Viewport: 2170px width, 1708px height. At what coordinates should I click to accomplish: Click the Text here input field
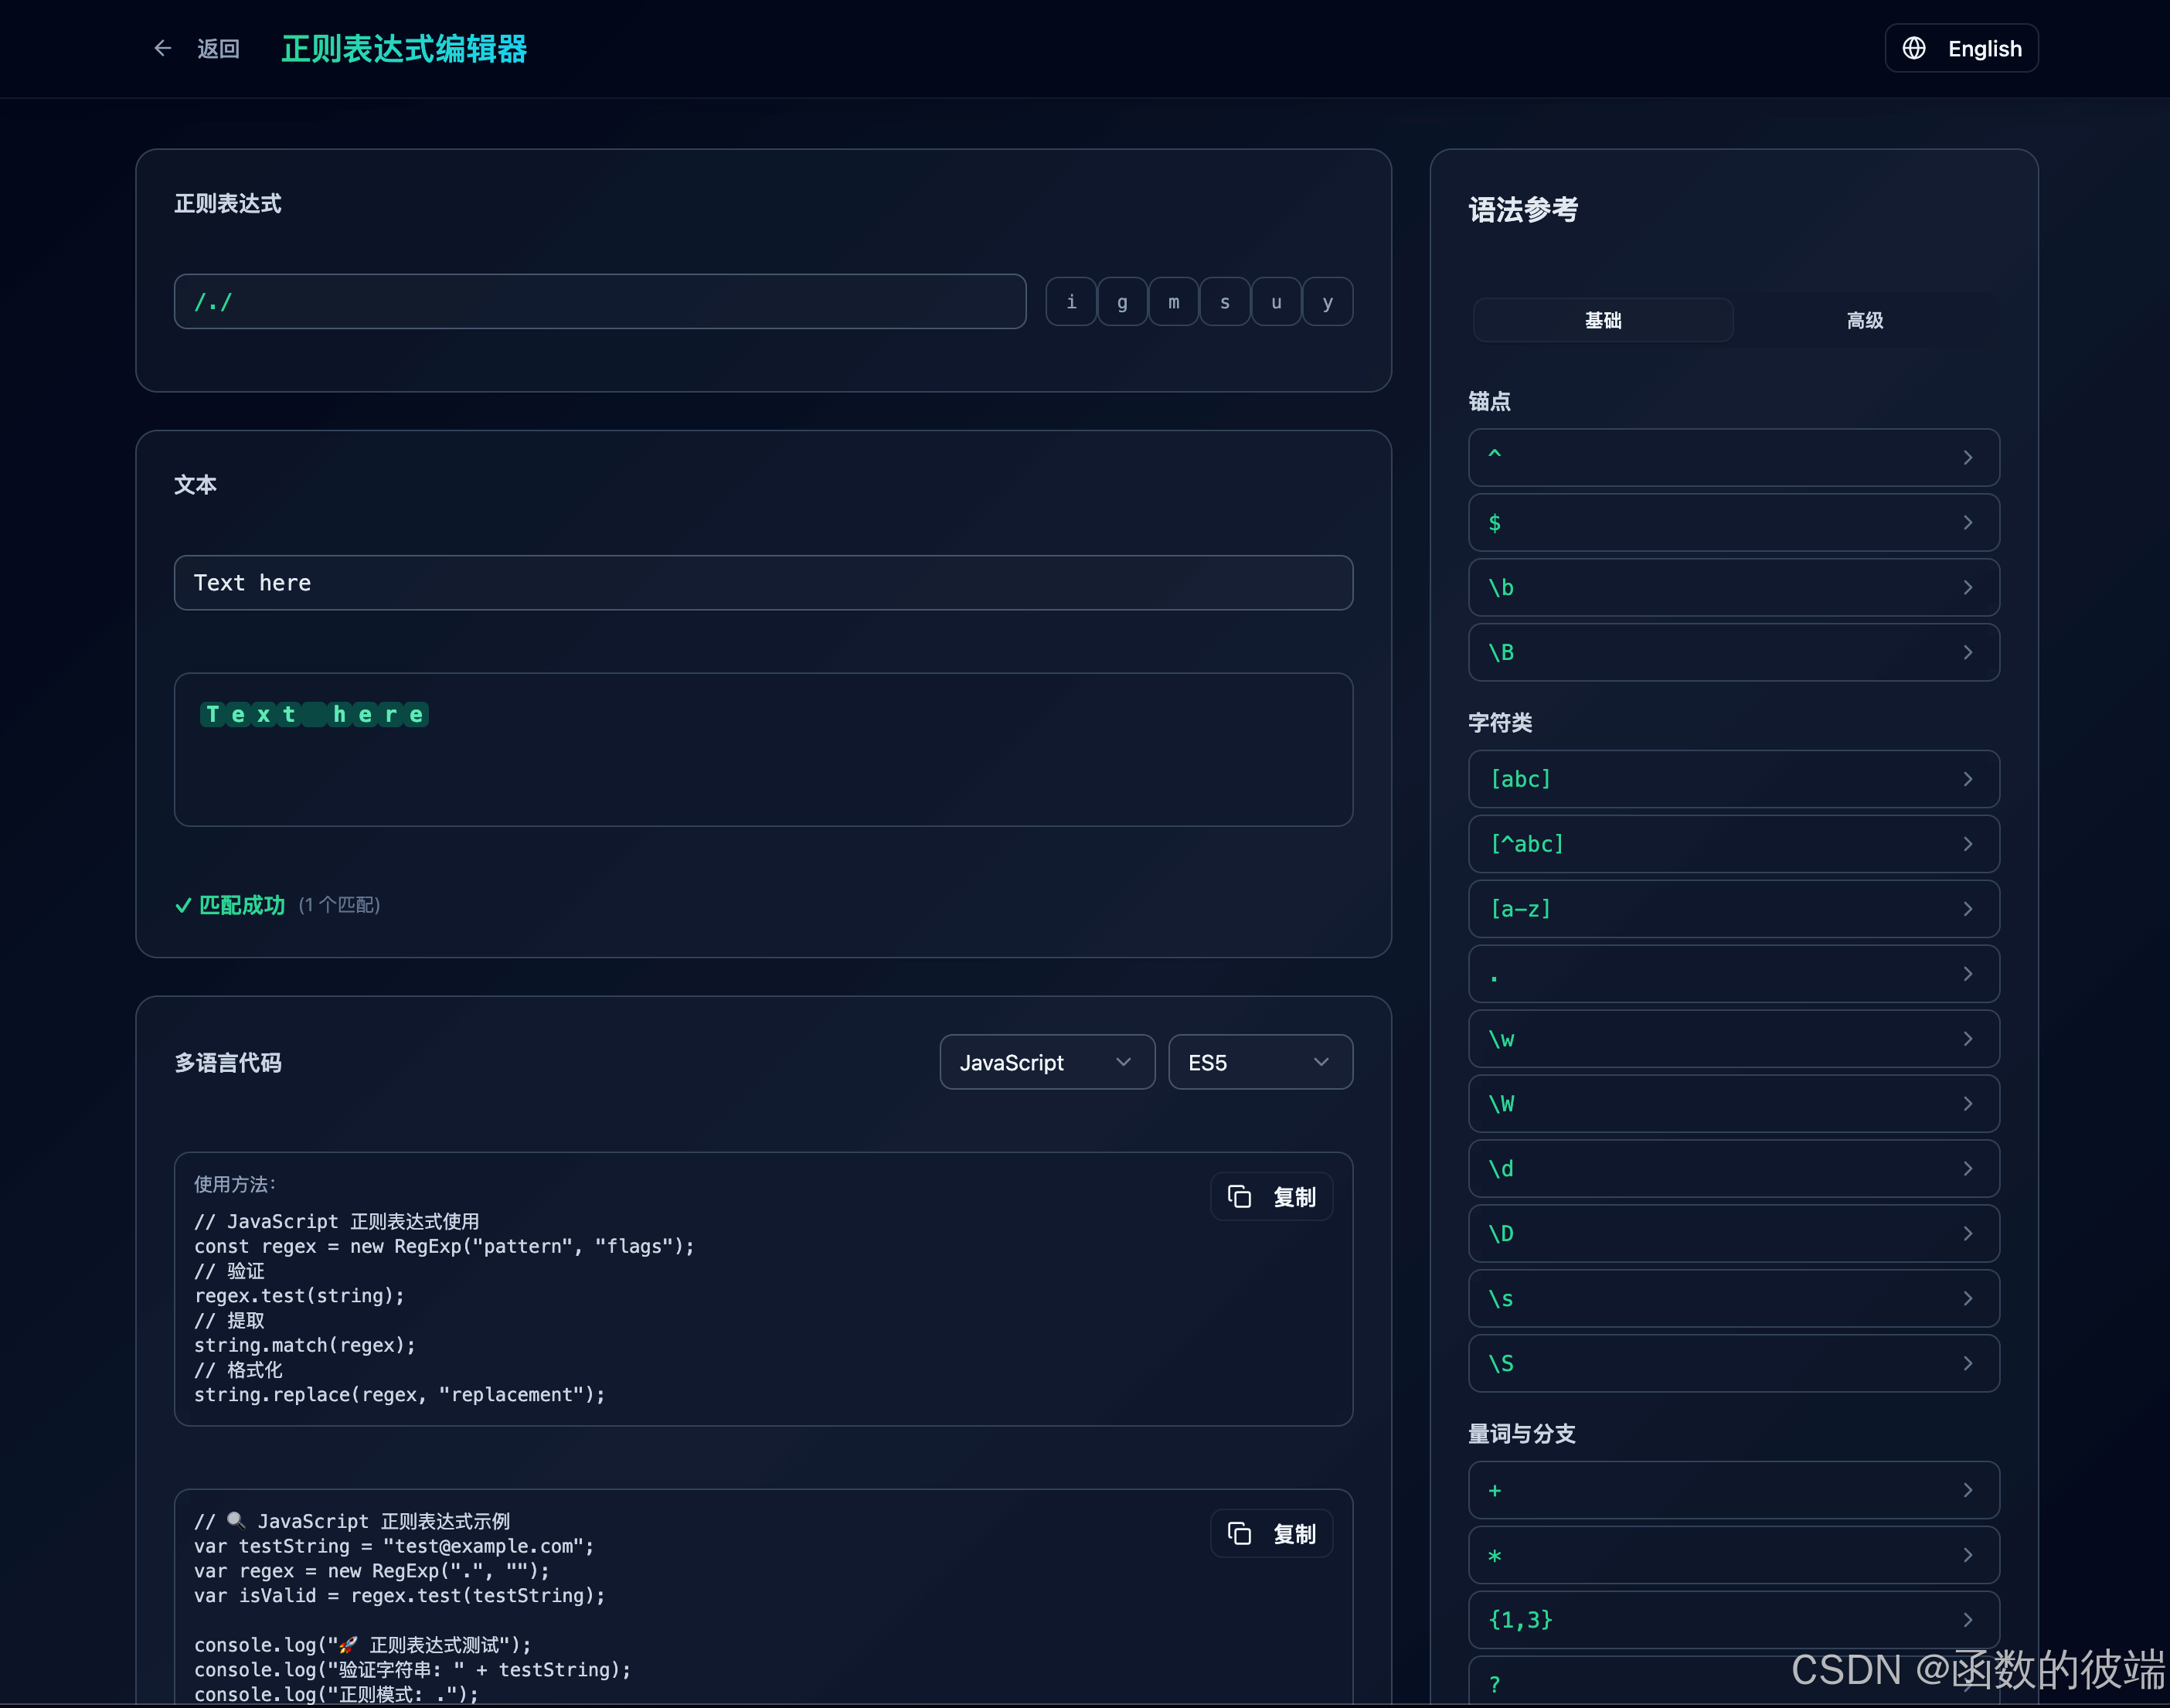click(x=762, y=583)
